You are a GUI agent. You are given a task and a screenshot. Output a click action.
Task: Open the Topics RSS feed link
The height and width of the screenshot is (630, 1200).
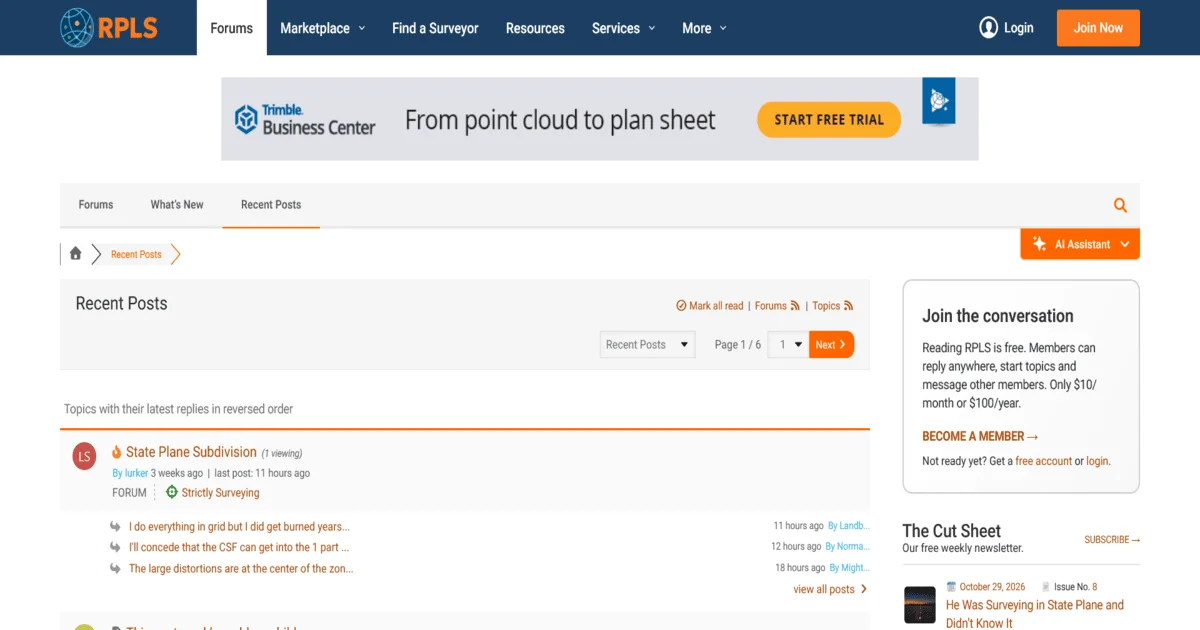click(x=832, y=306)
